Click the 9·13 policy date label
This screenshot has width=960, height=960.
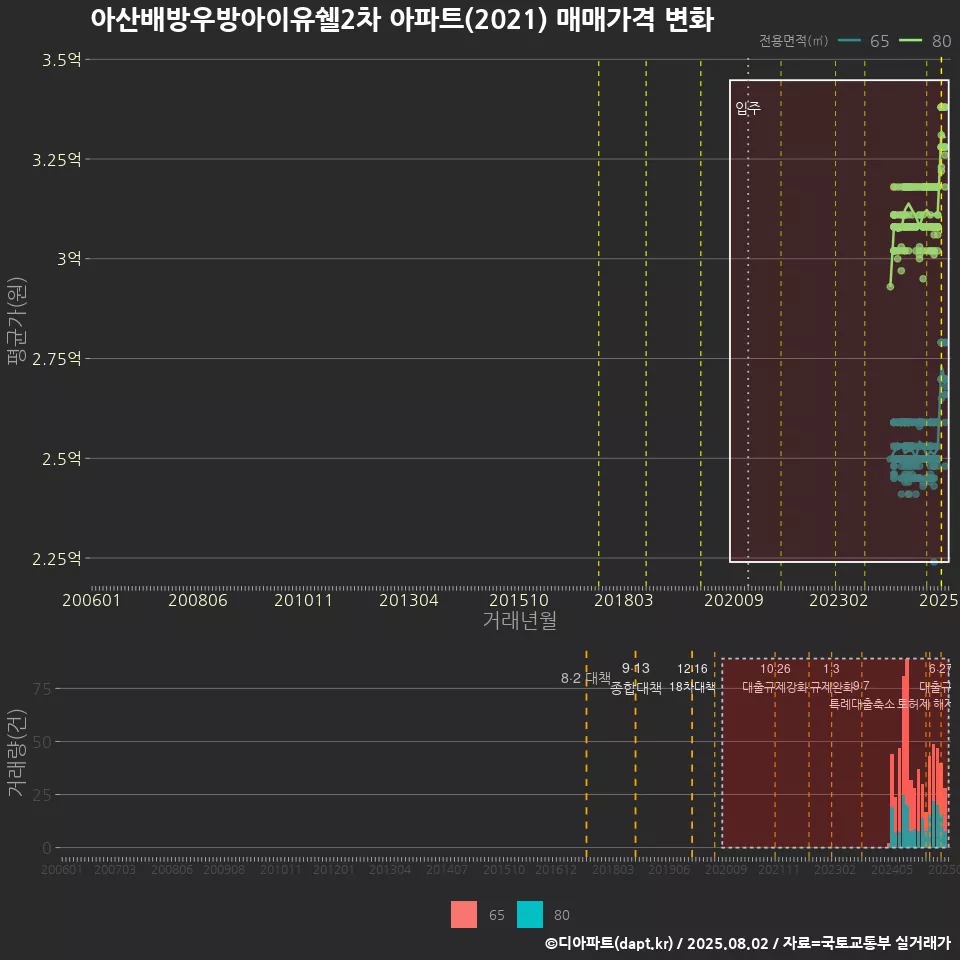tap(636, 668)
